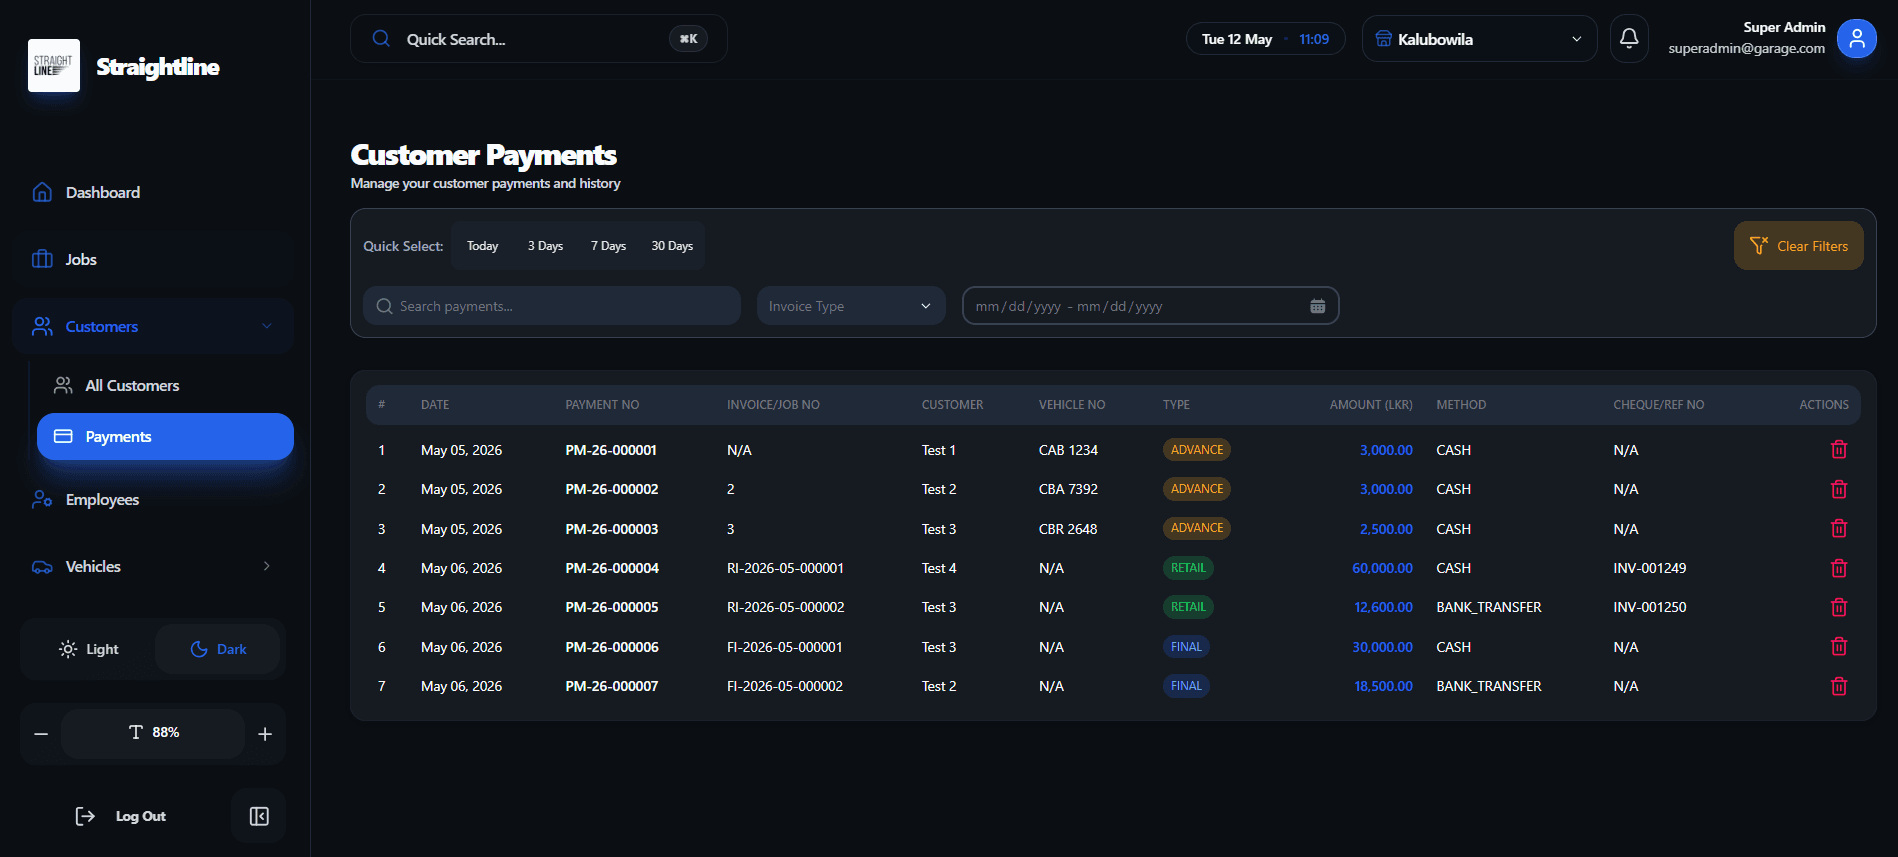
Task: Click the sidebar collapse icon
Action: 259,816
